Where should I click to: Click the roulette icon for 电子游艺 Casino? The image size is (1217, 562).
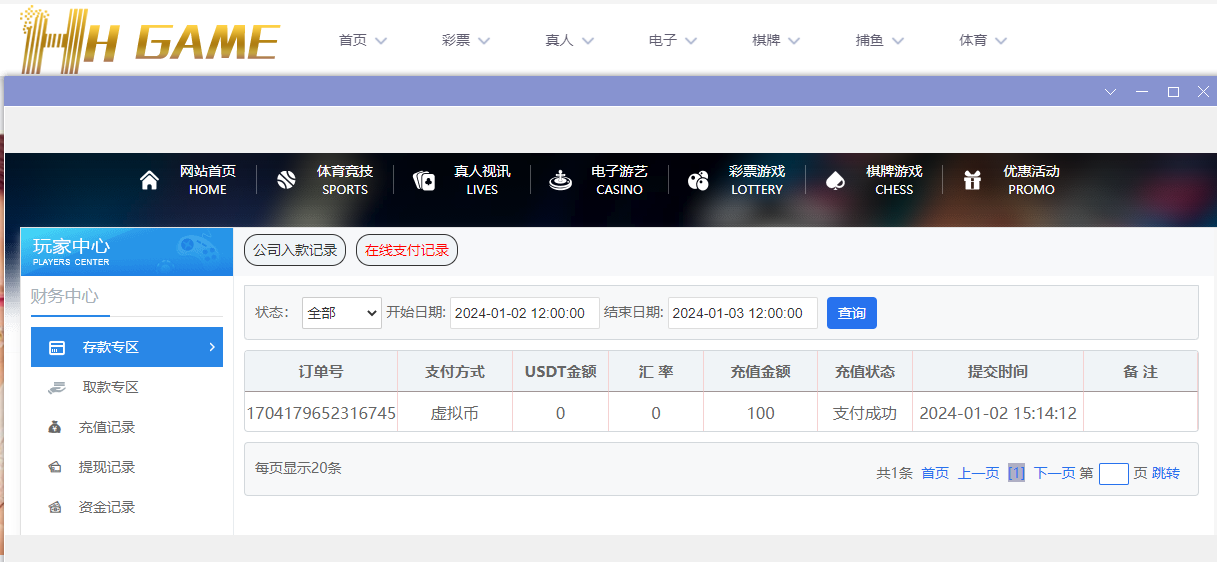[x=561, y=180]
